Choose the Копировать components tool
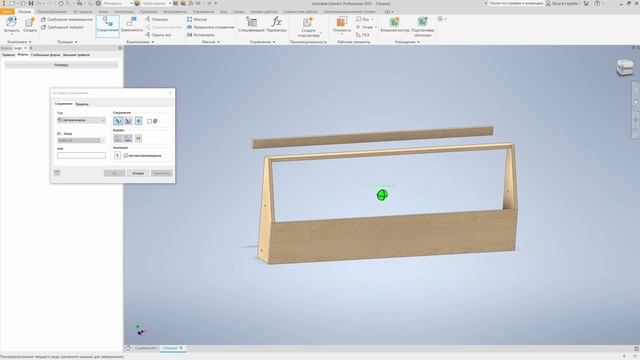640x360 pixels. coord(201,35)
